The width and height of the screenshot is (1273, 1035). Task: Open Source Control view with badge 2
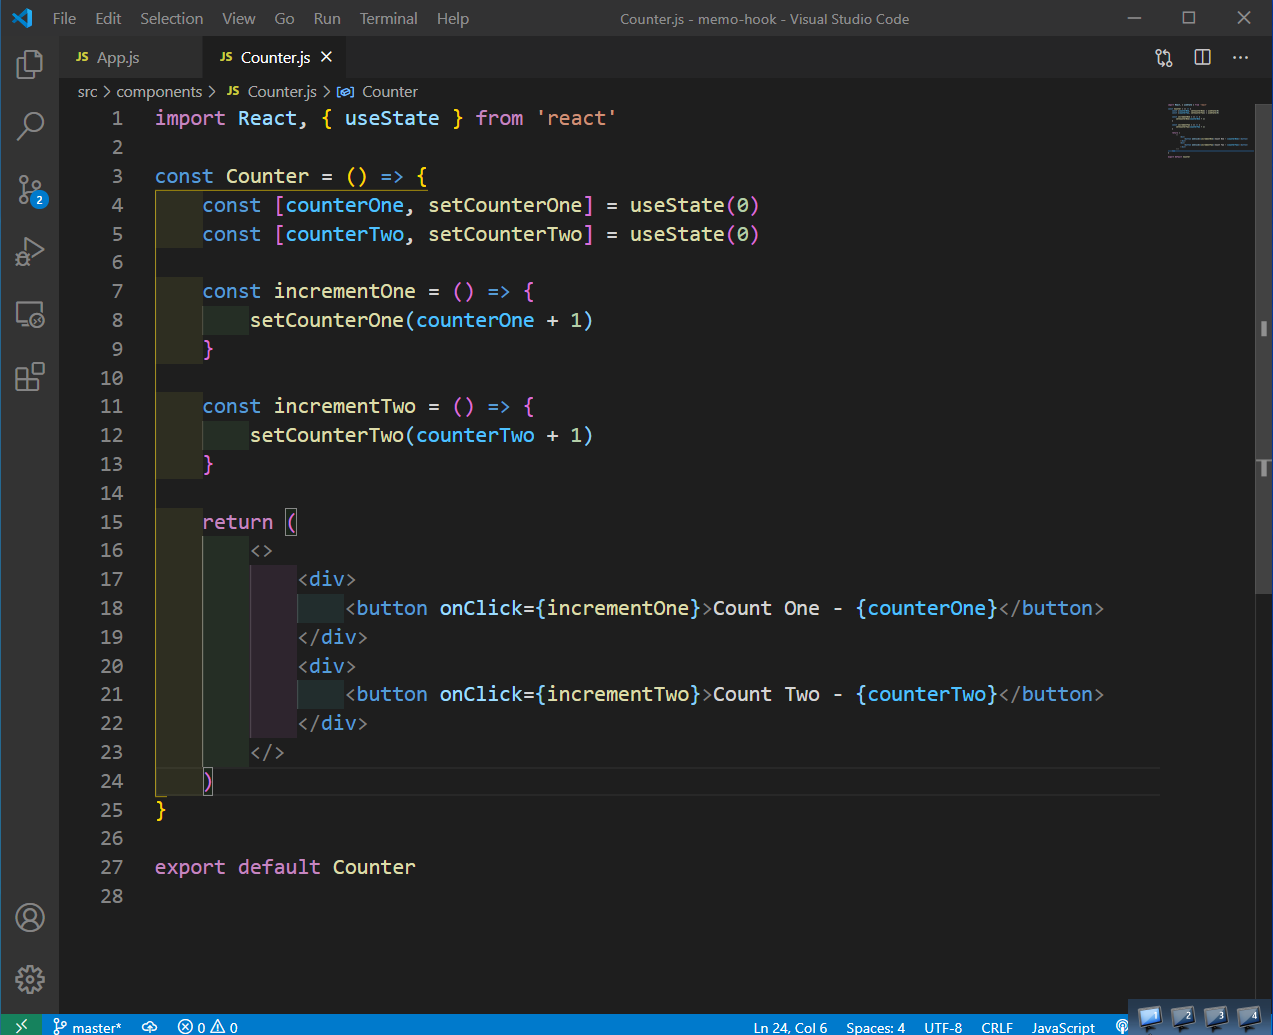click(30, 190)
